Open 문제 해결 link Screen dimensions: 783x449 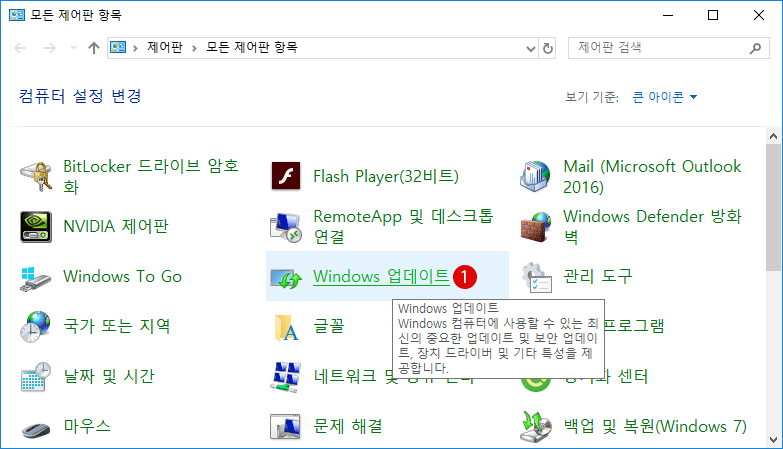(348, 426)
